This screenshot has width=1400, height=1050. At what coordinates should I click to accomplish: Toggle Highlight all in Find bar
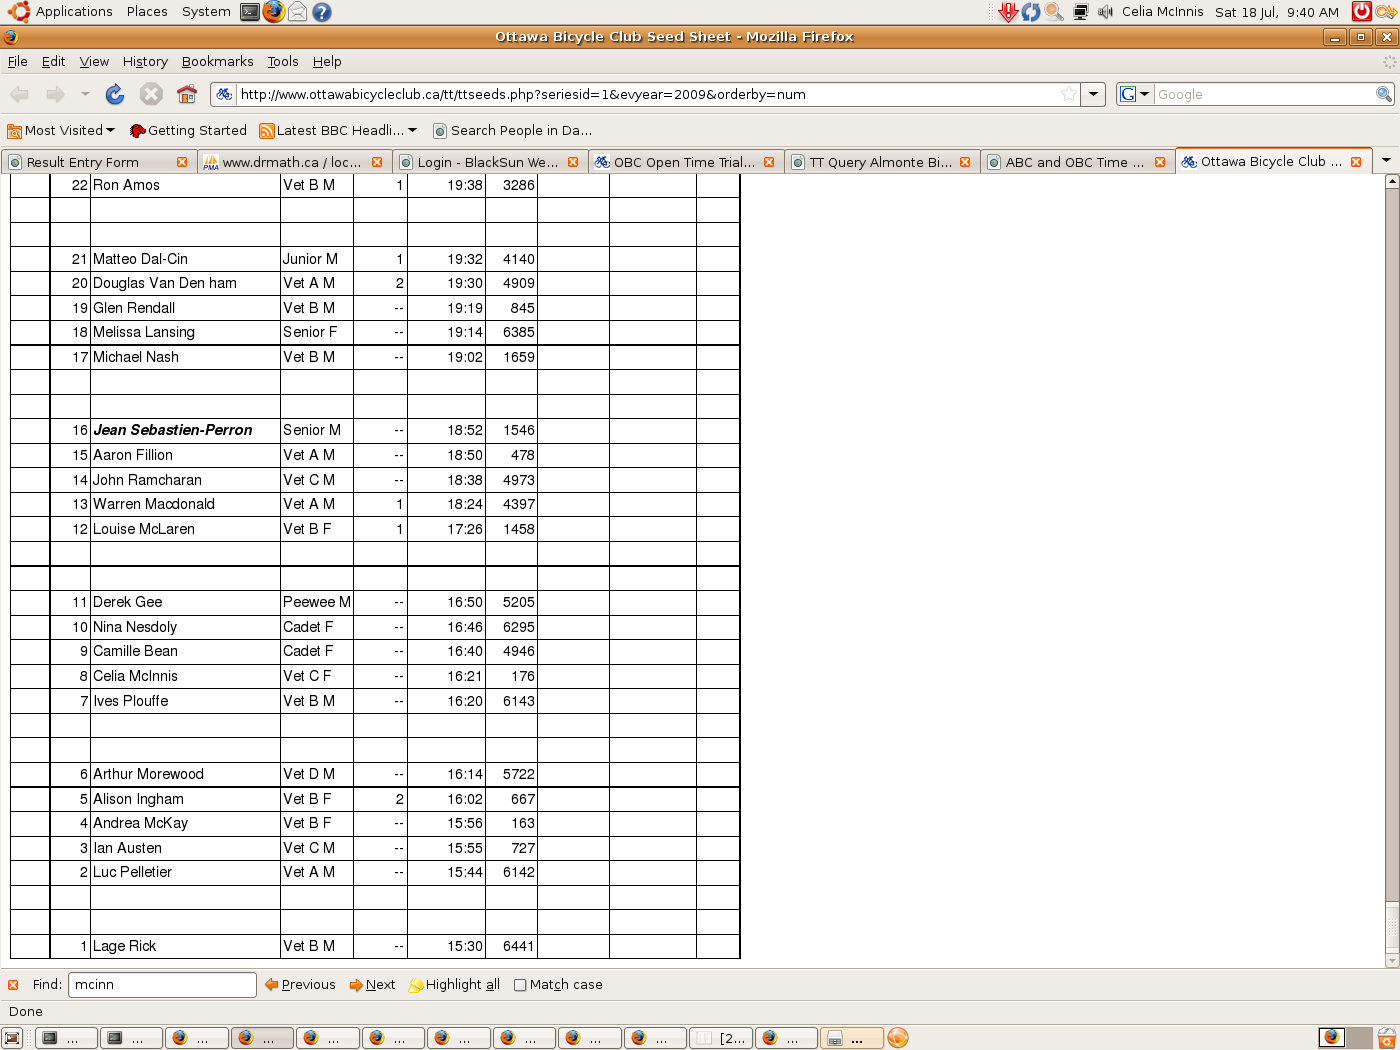coord(455,985)
